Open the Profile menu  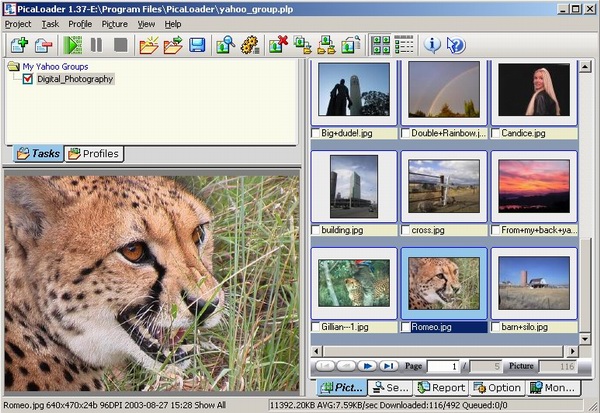point(80,24)
